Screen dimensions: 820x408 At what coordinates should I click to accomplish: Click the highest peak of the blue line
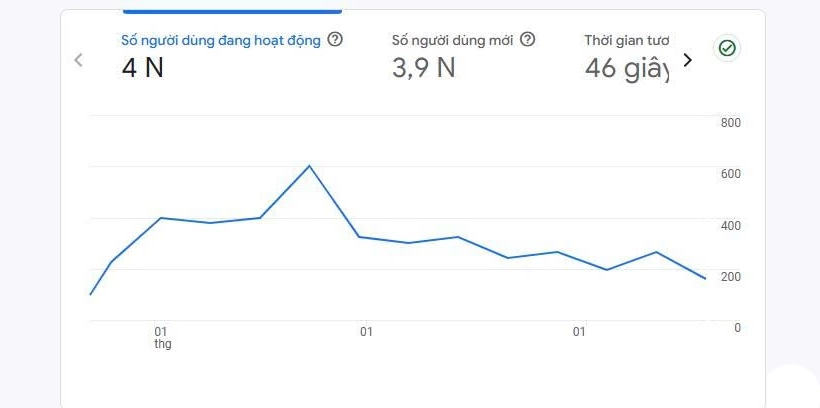coord(309,166)
